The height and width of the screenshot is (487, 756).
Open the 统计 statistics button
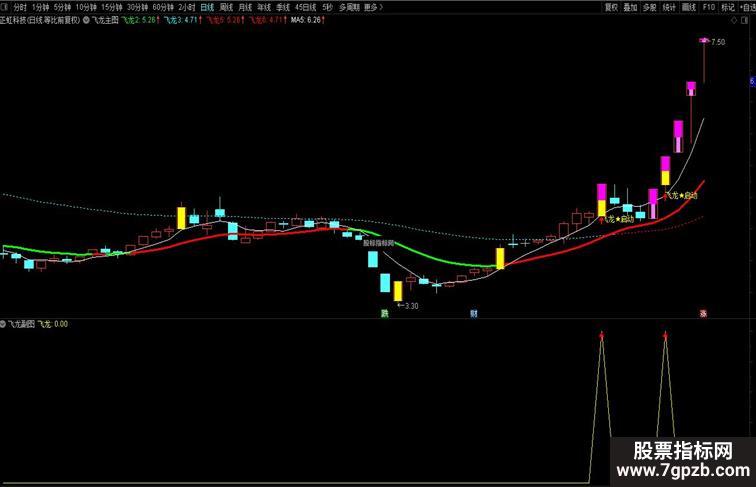669,7
